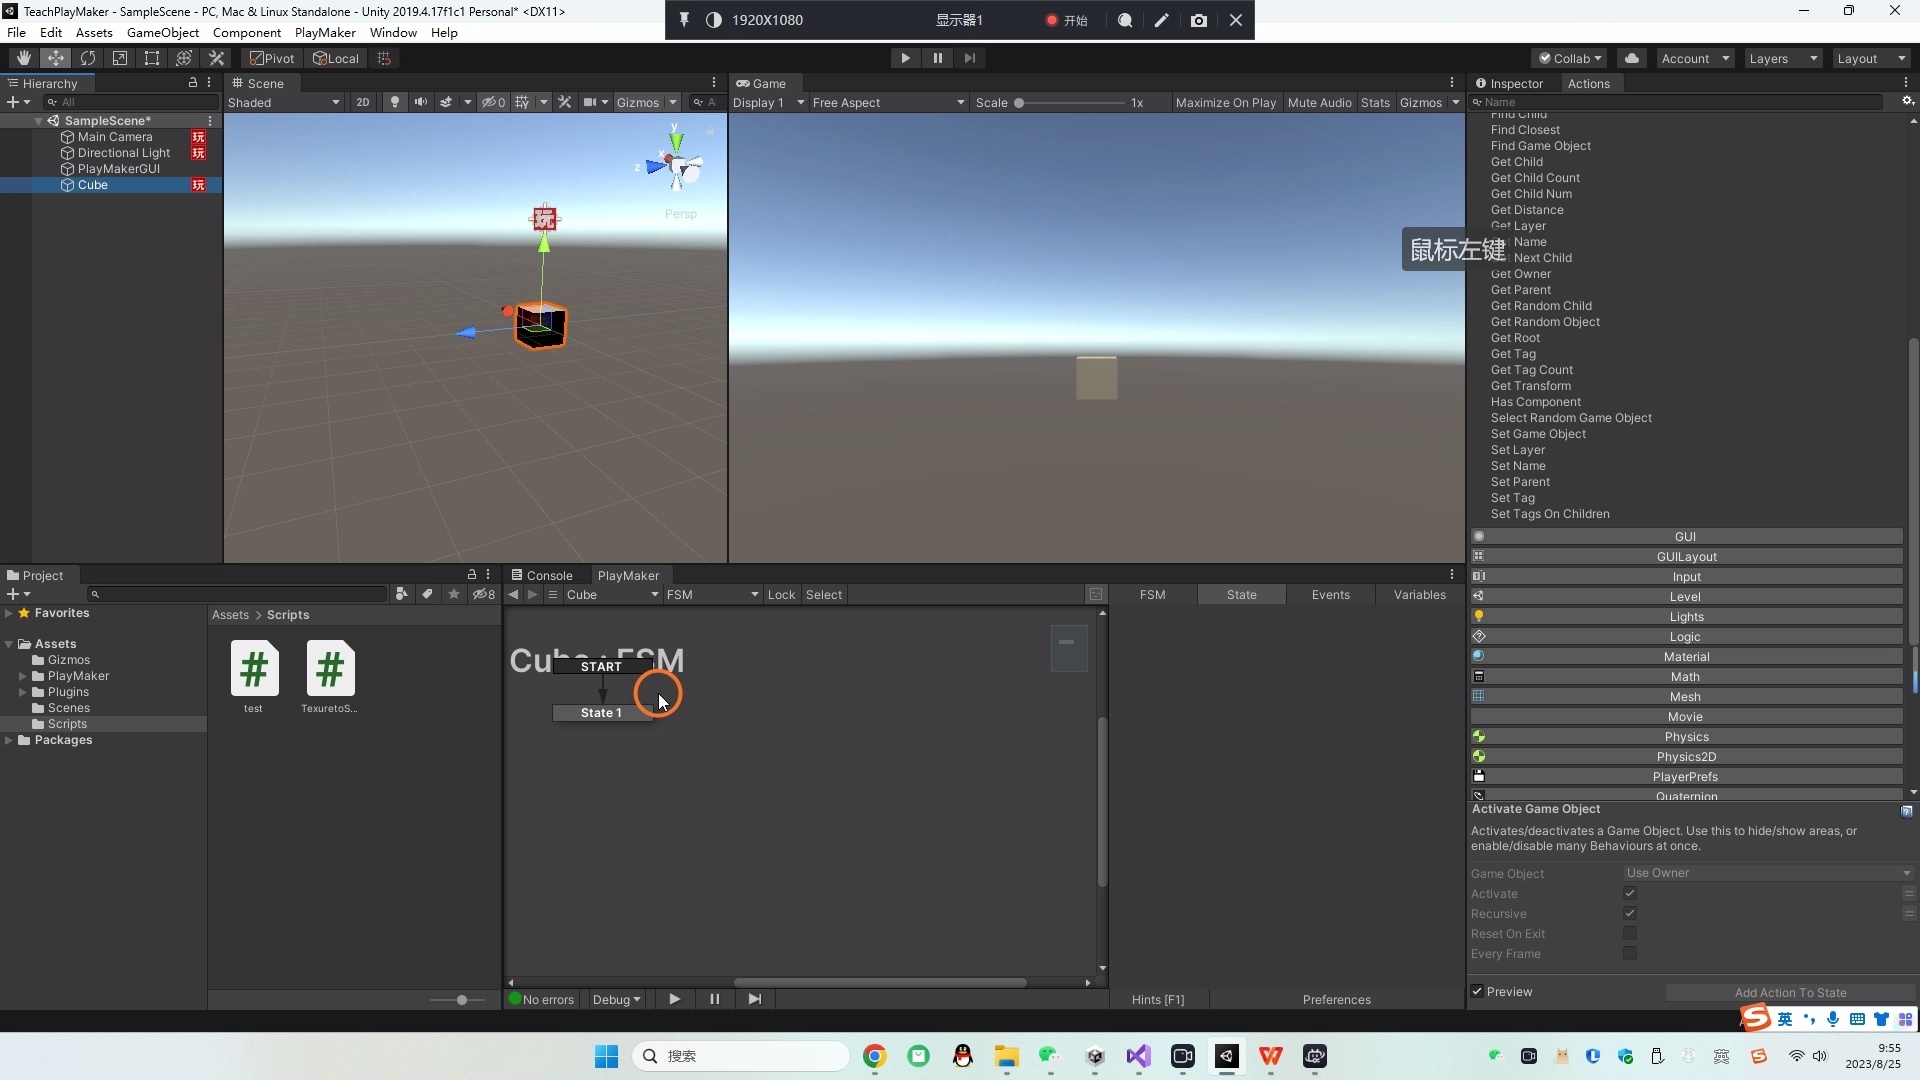Select the Hand tool in toolbar
Image resolution: width=1920 pixels, height=1080 pixels.
(x=24, y=58)
